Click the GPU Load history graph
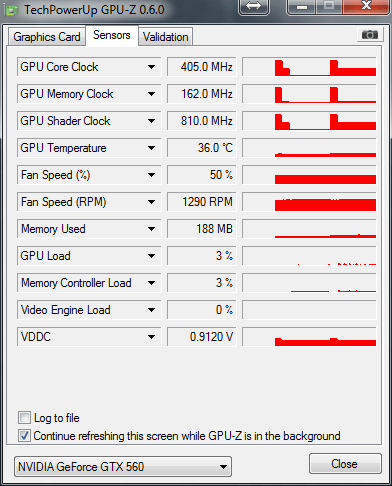Viewport: 392px width, 486px height. 309,256
